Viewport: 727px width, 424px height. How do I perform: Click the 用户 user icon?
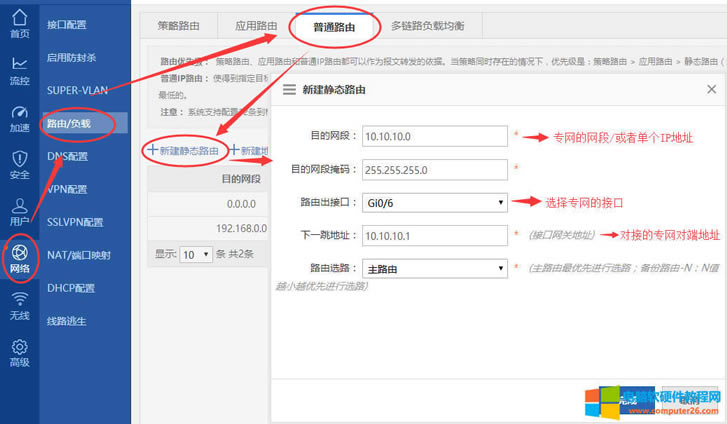click(19, 211)
